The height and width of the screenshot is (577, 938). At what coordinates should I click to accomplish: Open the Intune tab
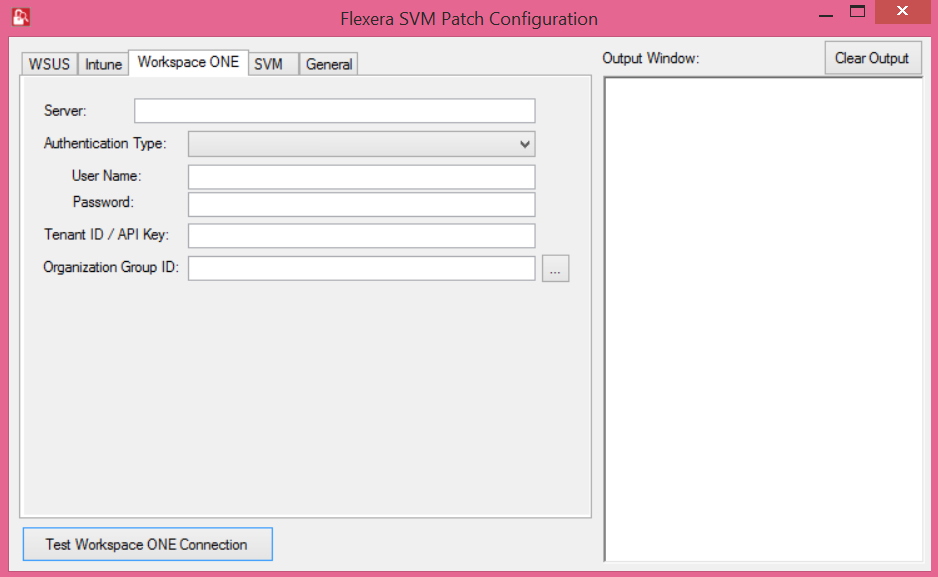click(x=103, y=64)
